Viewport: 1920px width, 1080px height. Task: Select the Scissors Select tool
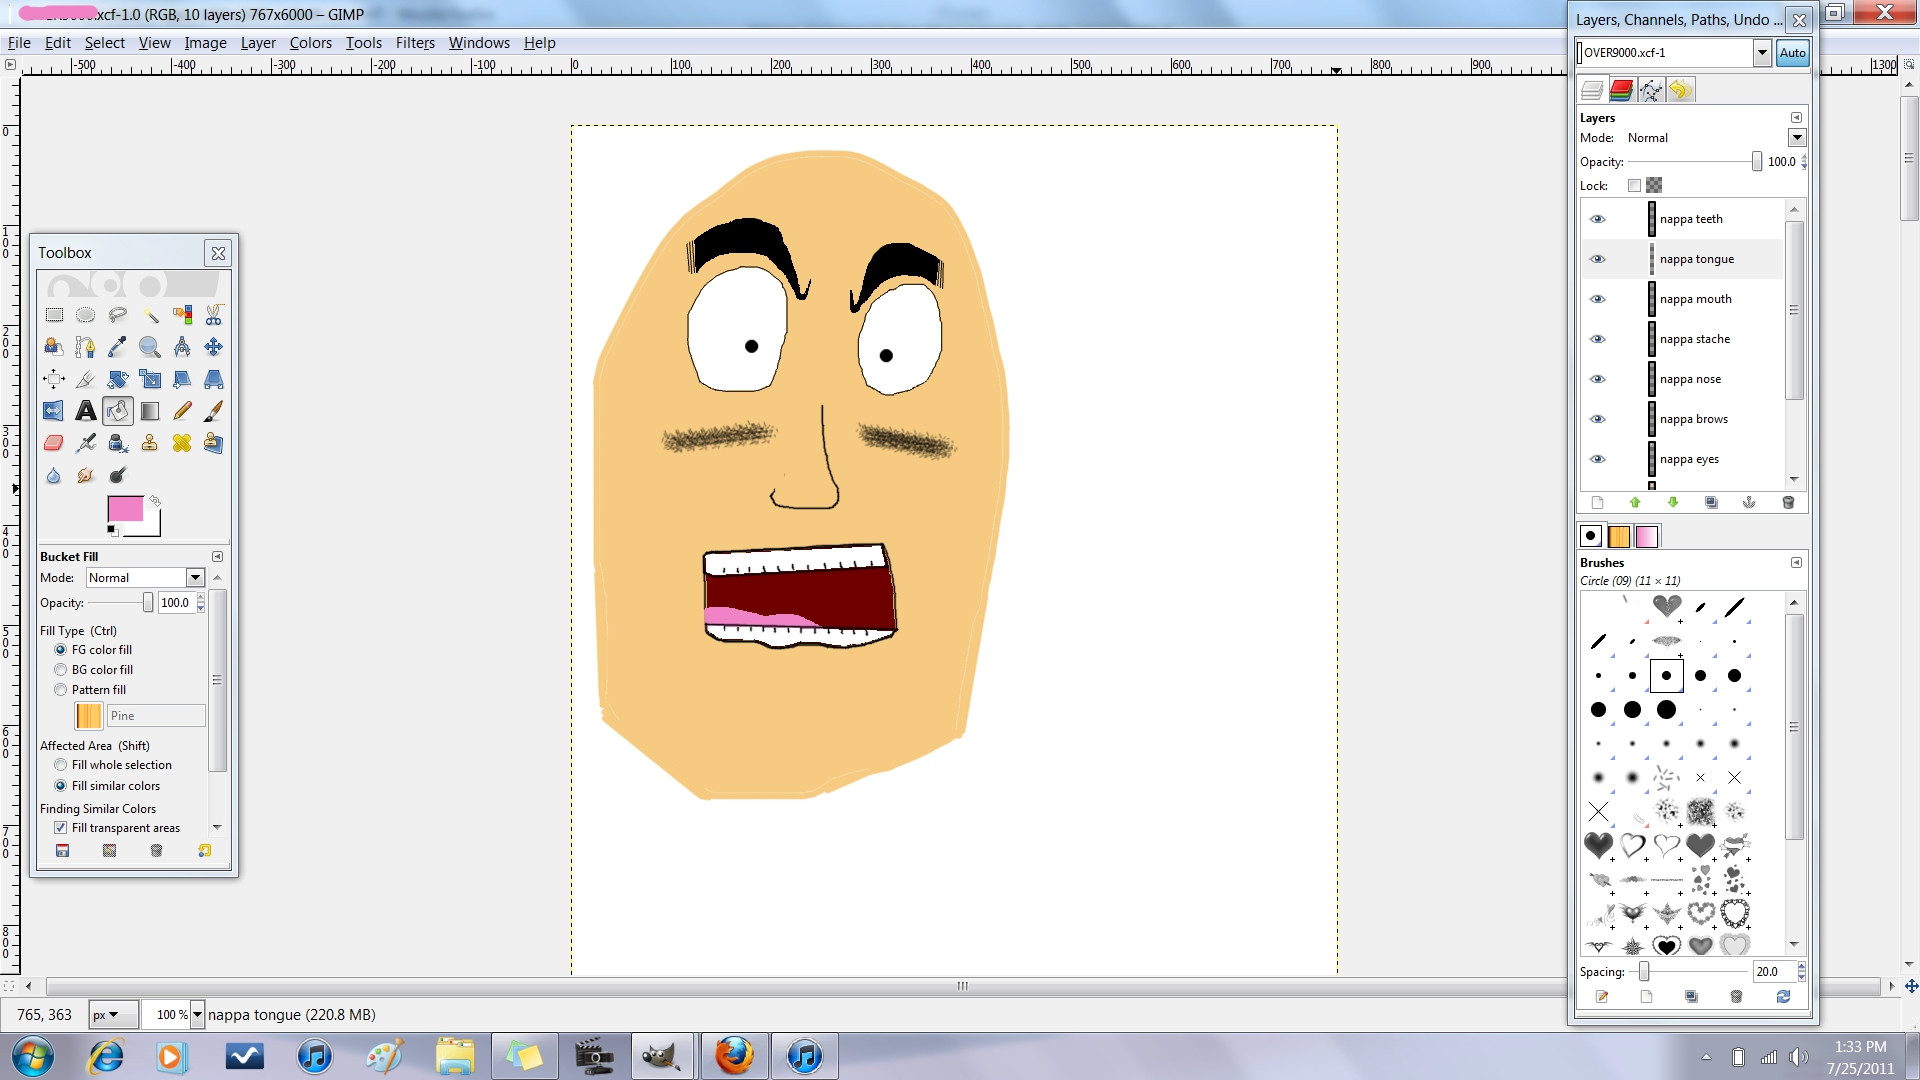tap(214, 315)
